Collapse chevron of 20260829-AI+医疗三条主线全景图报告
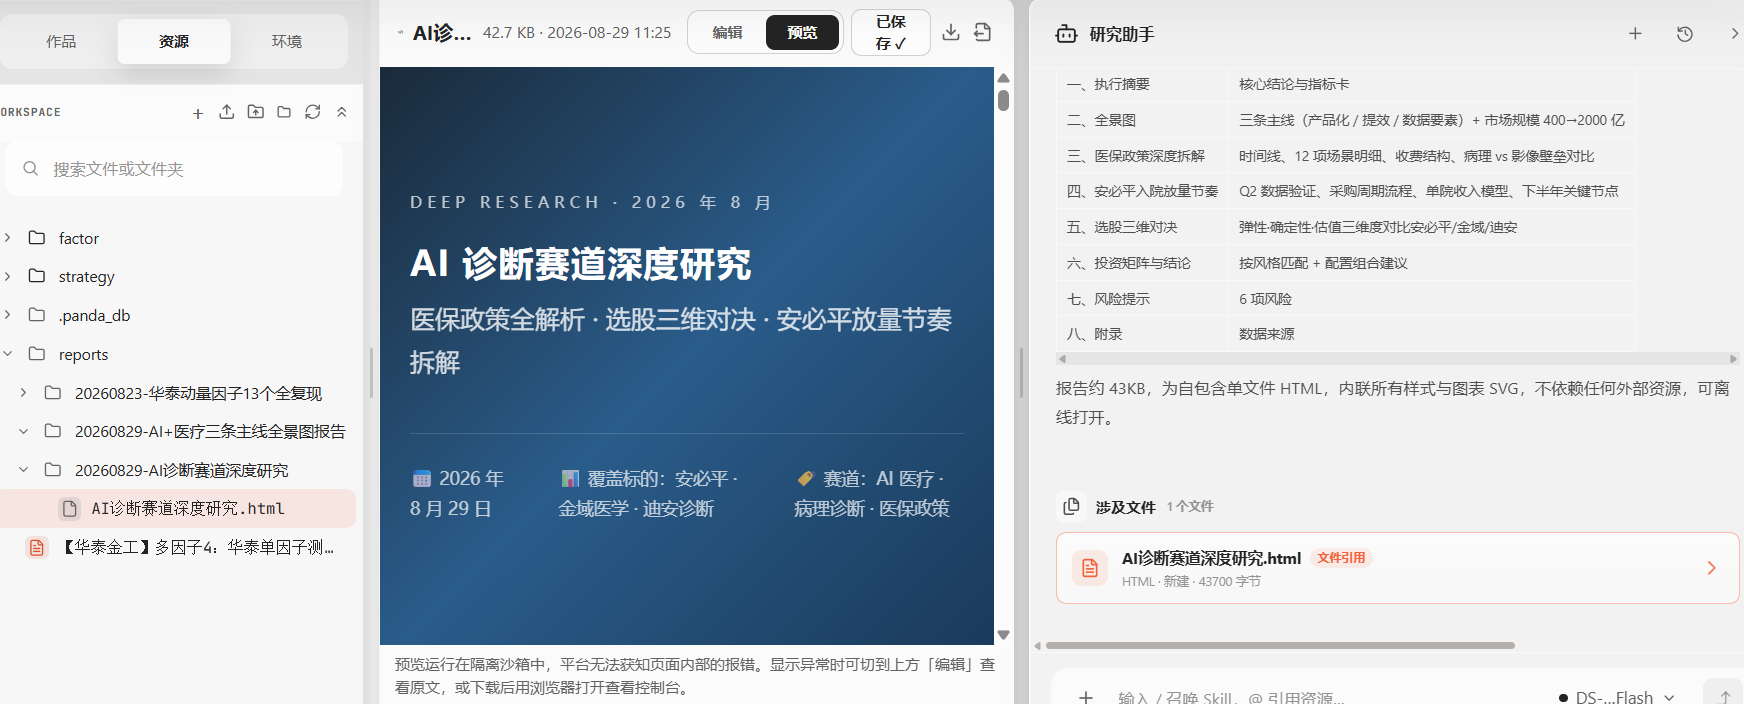The height and width of the screenshot is (704, 1744). click(x=23, y=431)
